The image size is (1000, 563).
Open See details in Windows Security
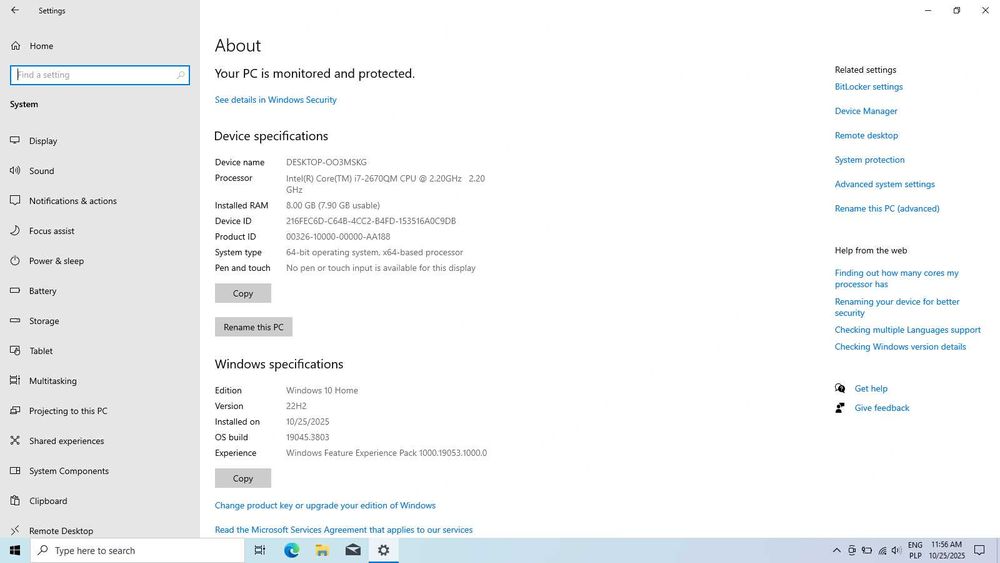click(276, 99)
